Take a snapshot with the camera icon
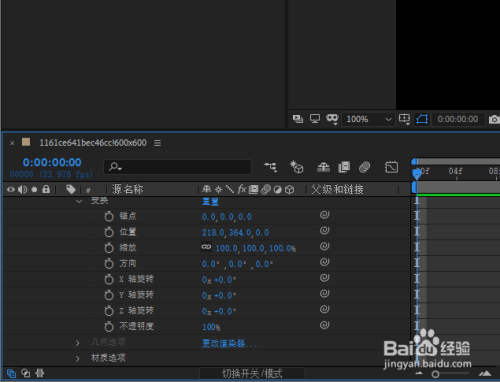This screenshot has height=382, width=500. (494, 119)
